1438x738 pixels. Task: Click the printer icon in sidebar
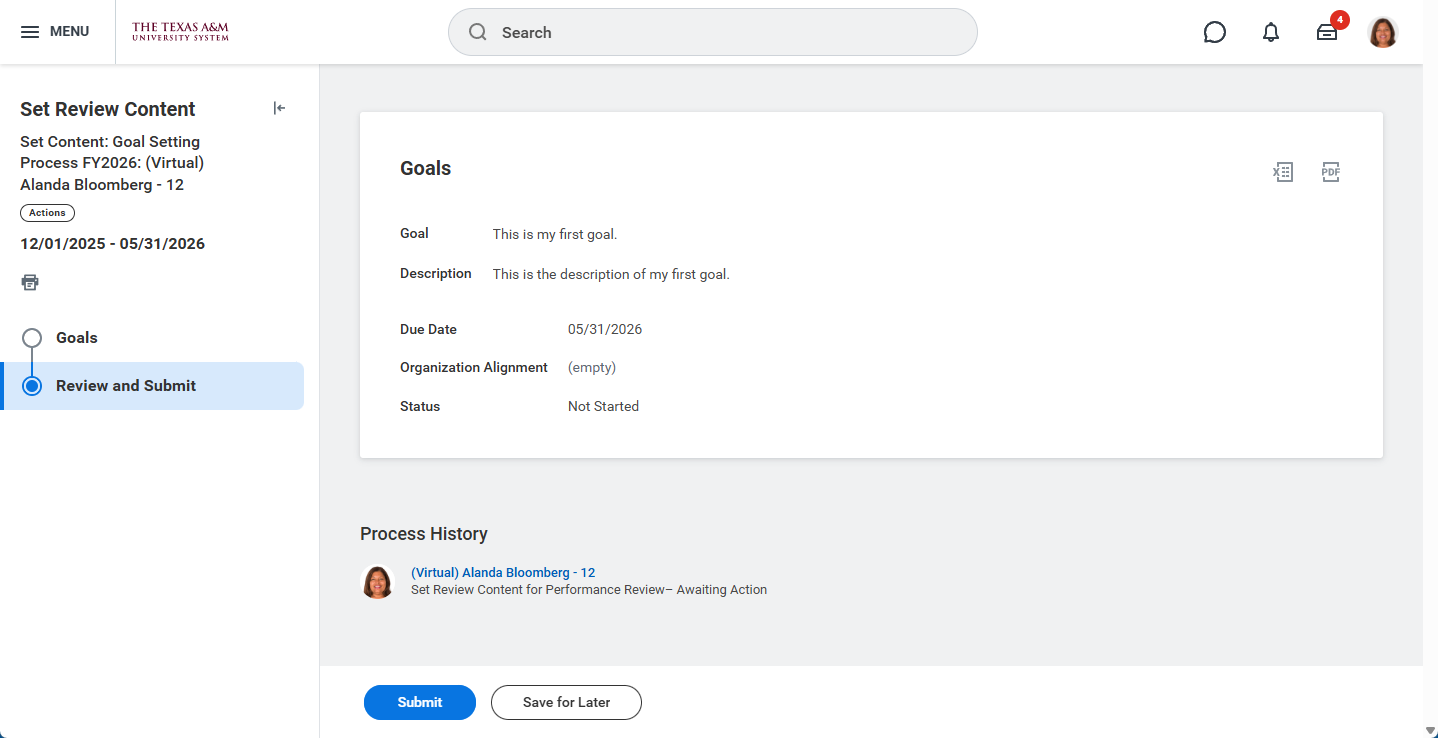coord(30,282)
